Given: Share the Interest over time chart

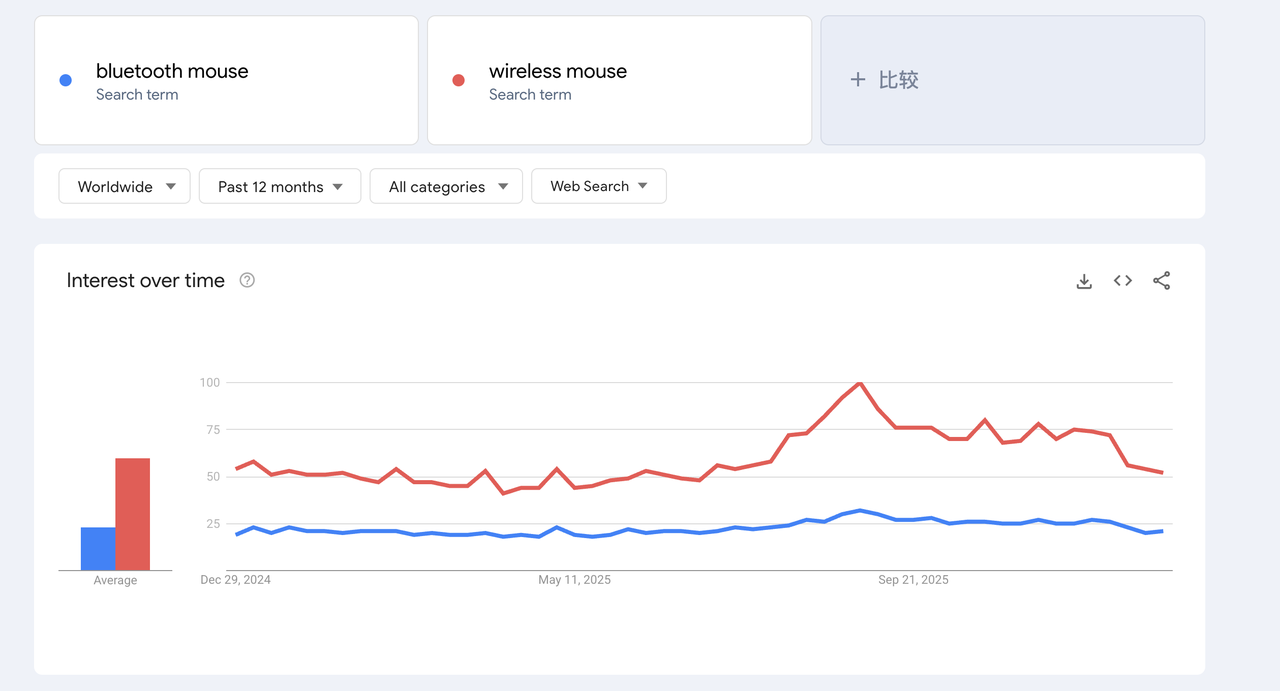Looking at the screenshot, I should point(1161,281).
